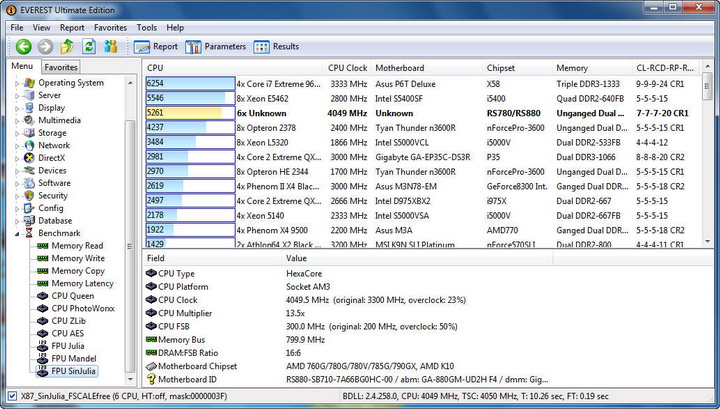Select the Software tree icon

pos(29,183)
